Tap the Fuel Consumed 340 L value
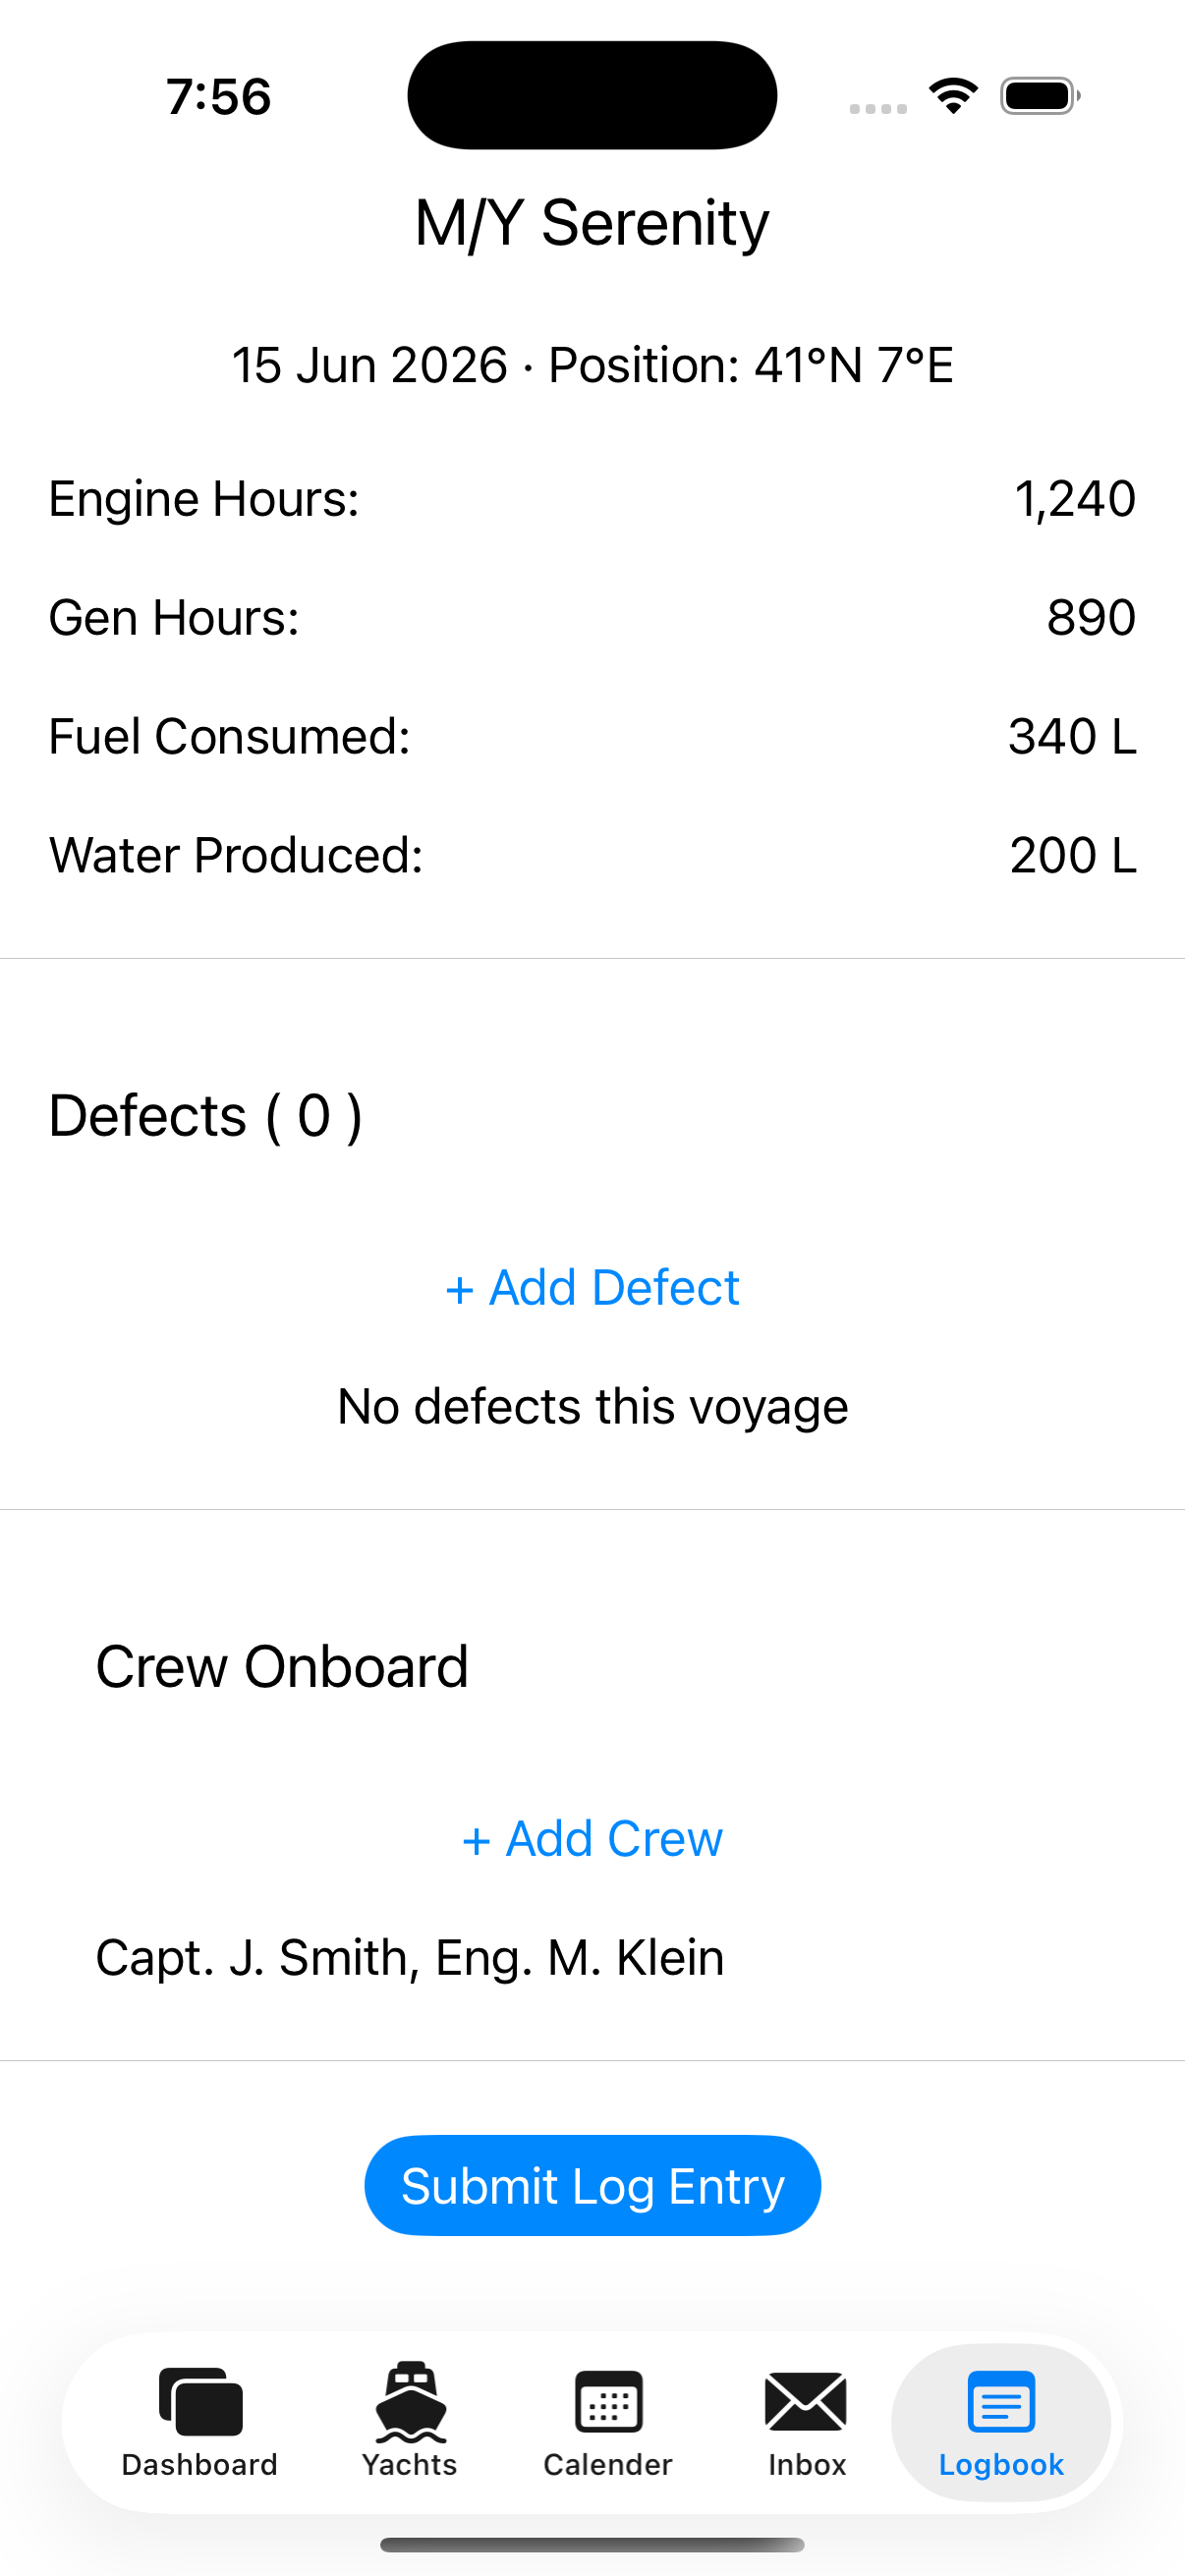The image size is (1185, 2576). [1072, 736]
